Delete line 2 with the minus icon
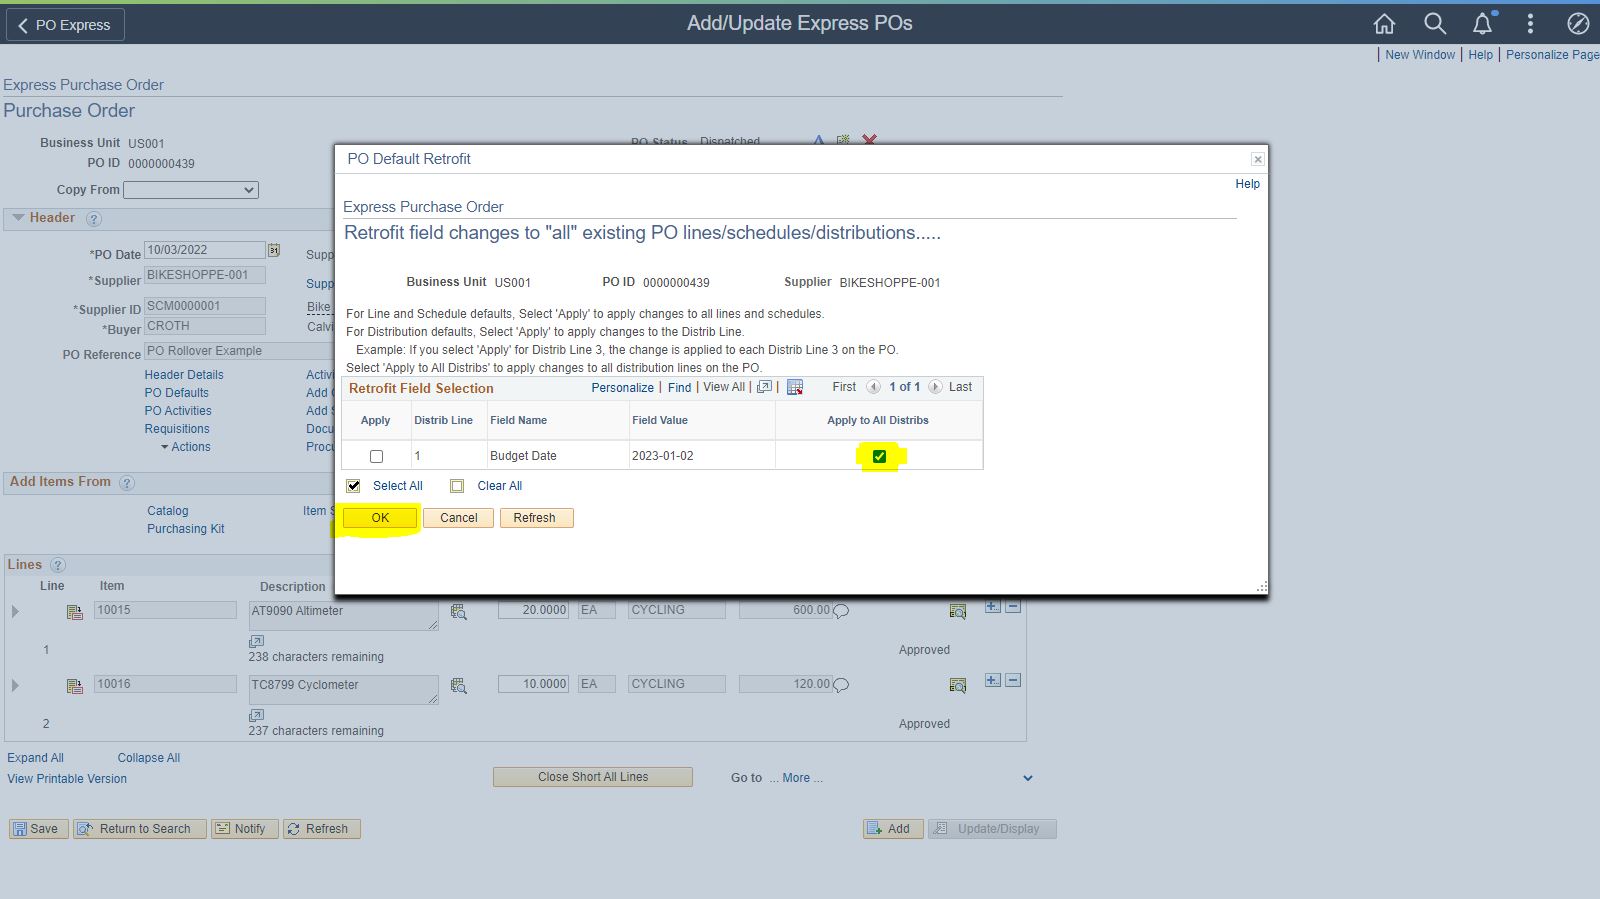 (x=1013, y=680)
